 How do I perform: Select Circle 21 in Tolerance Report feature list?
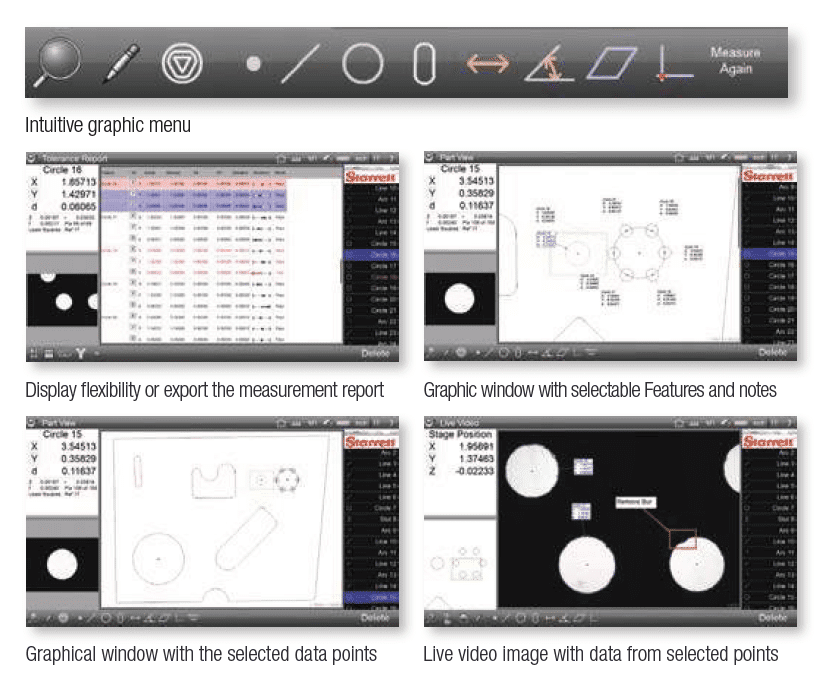(371, 310)
